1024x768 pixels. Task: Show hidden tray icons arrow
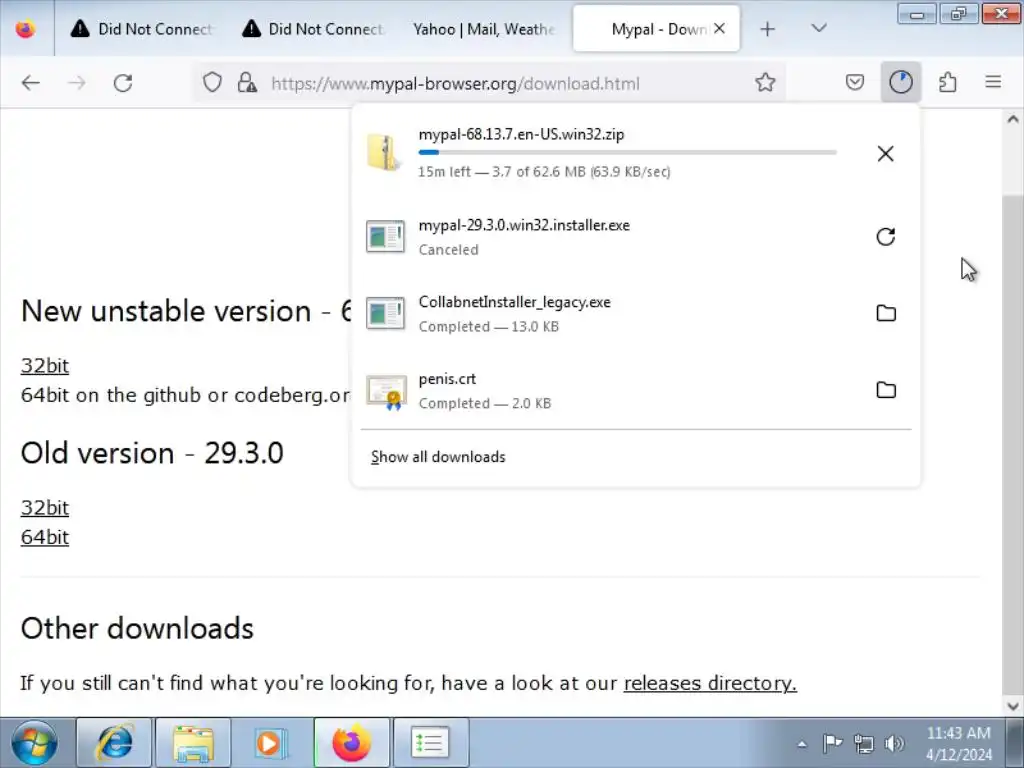pyautogui.click(x=802, y=744)
